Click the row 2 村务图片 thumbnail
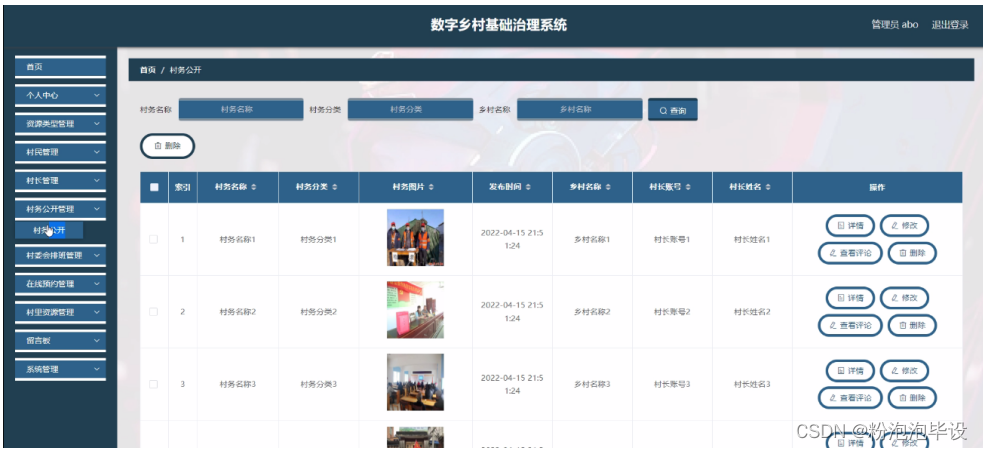The height and width of the screenshot is (450, 983). click(415, 310)
